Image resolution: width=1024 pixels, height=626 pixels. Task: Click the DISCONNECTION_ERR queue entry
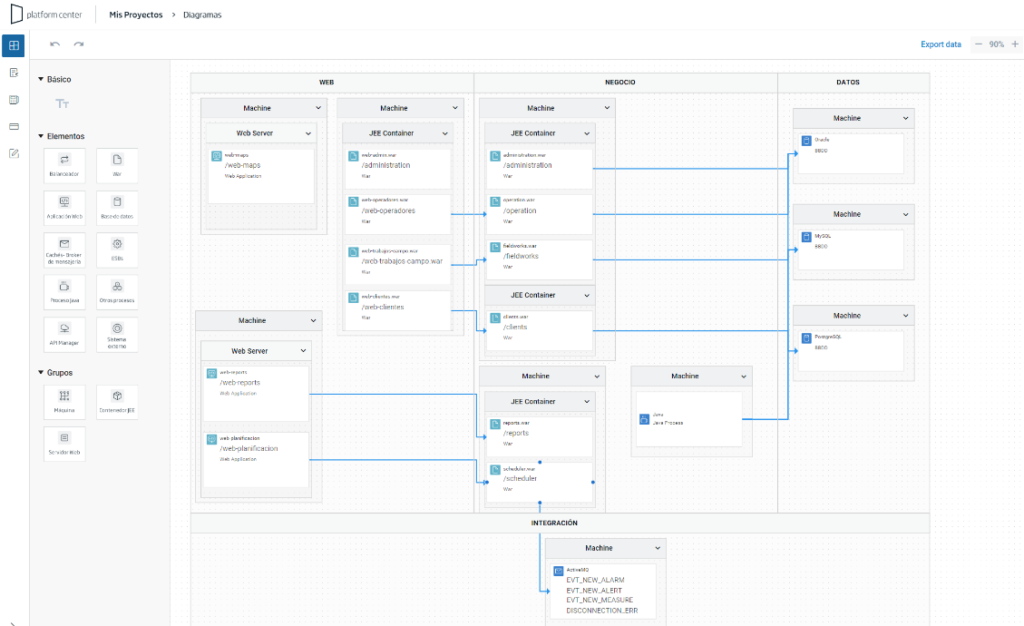click(x=601, y=610)
